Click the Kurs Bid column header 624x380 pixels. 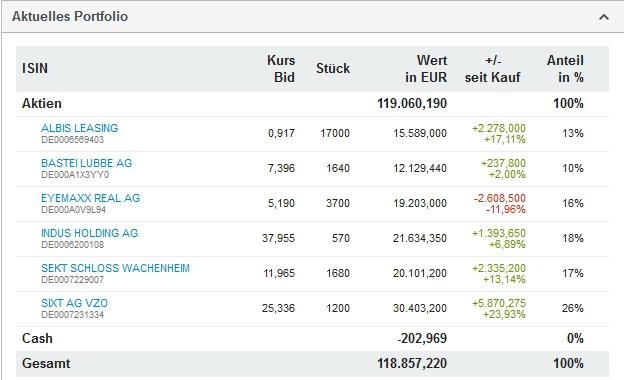coord(281,69)
